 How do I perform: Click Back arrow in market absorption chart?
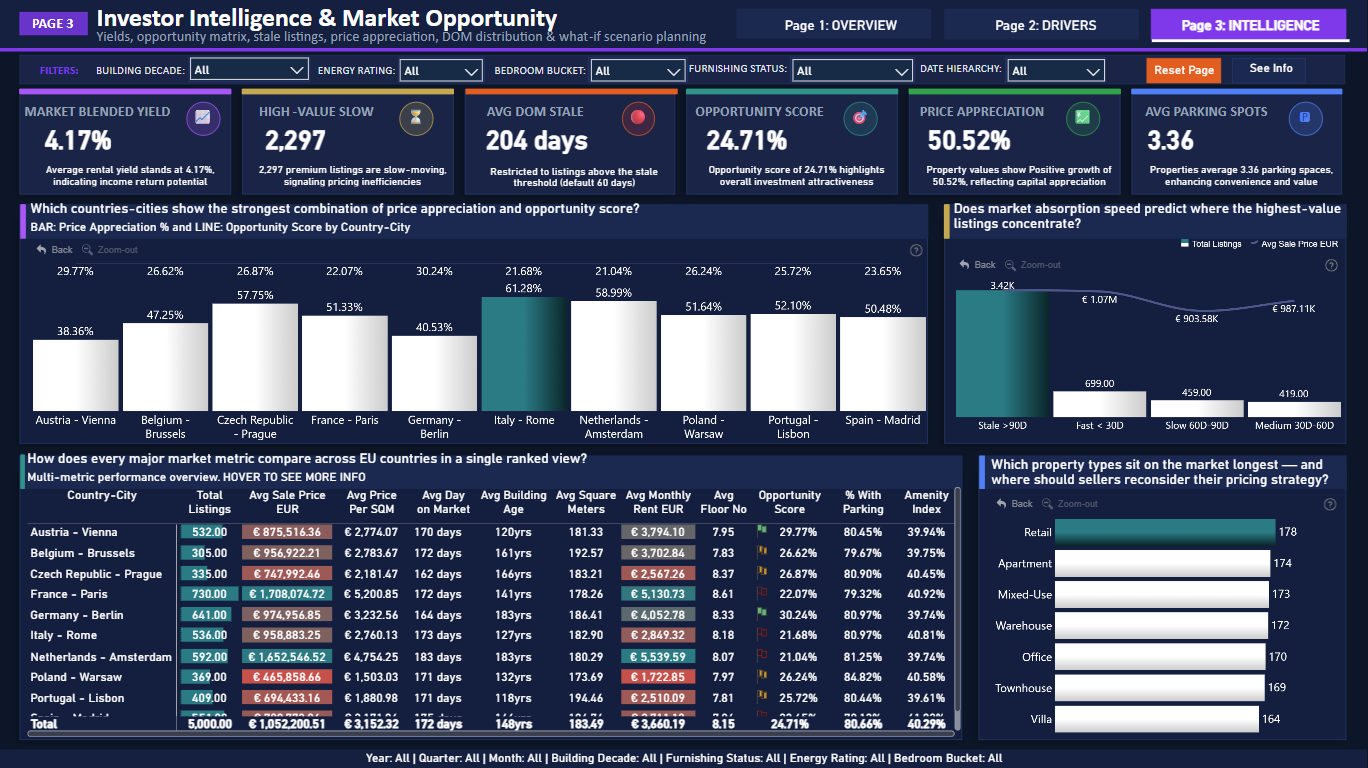964,265
